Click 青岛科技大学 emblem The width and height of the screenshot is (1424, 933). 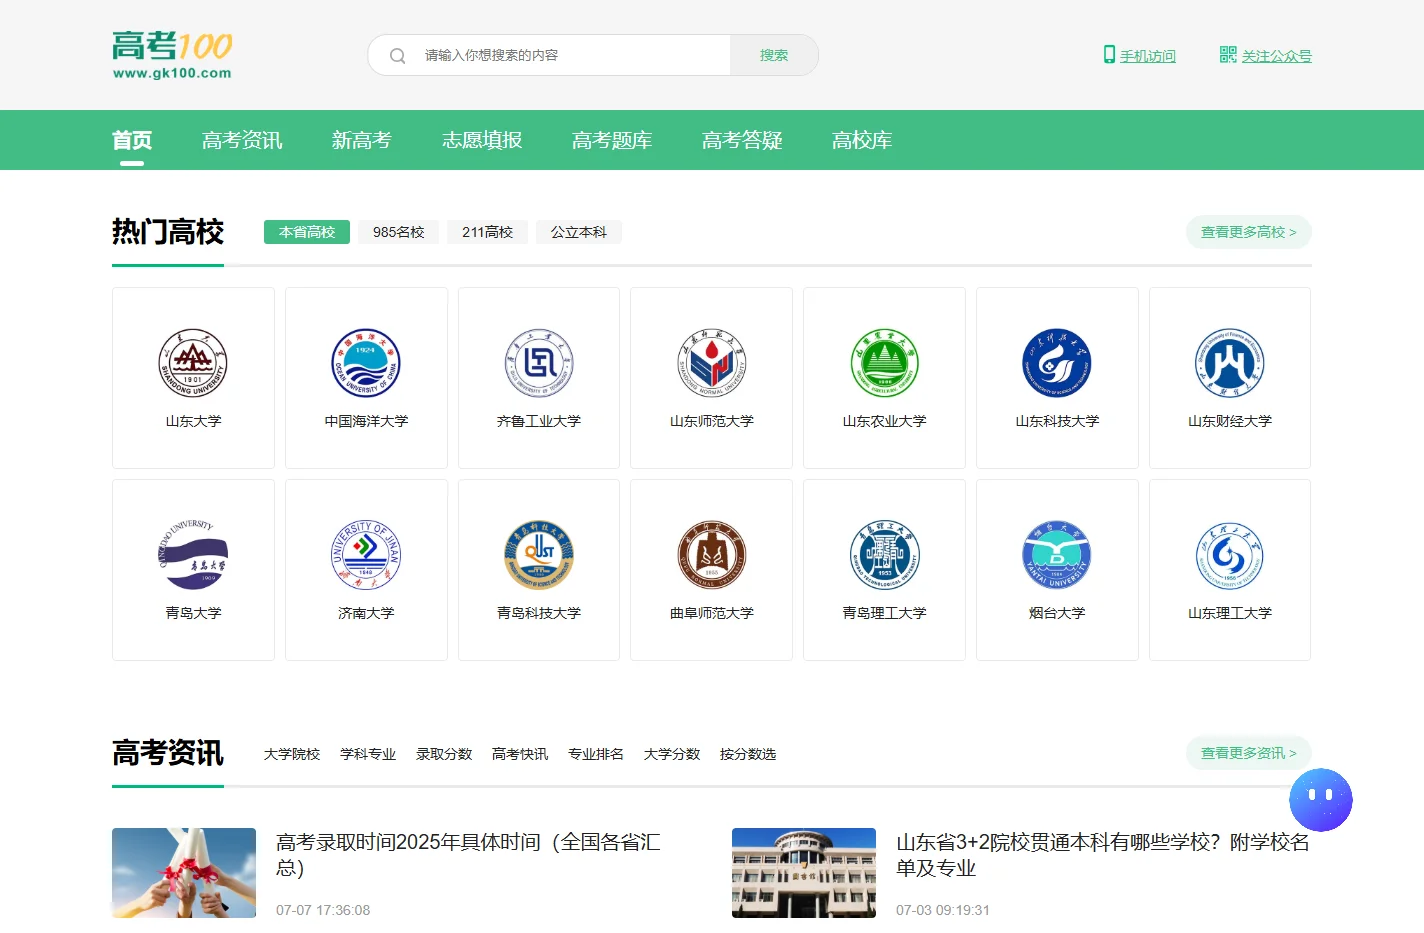coord(539,555)
